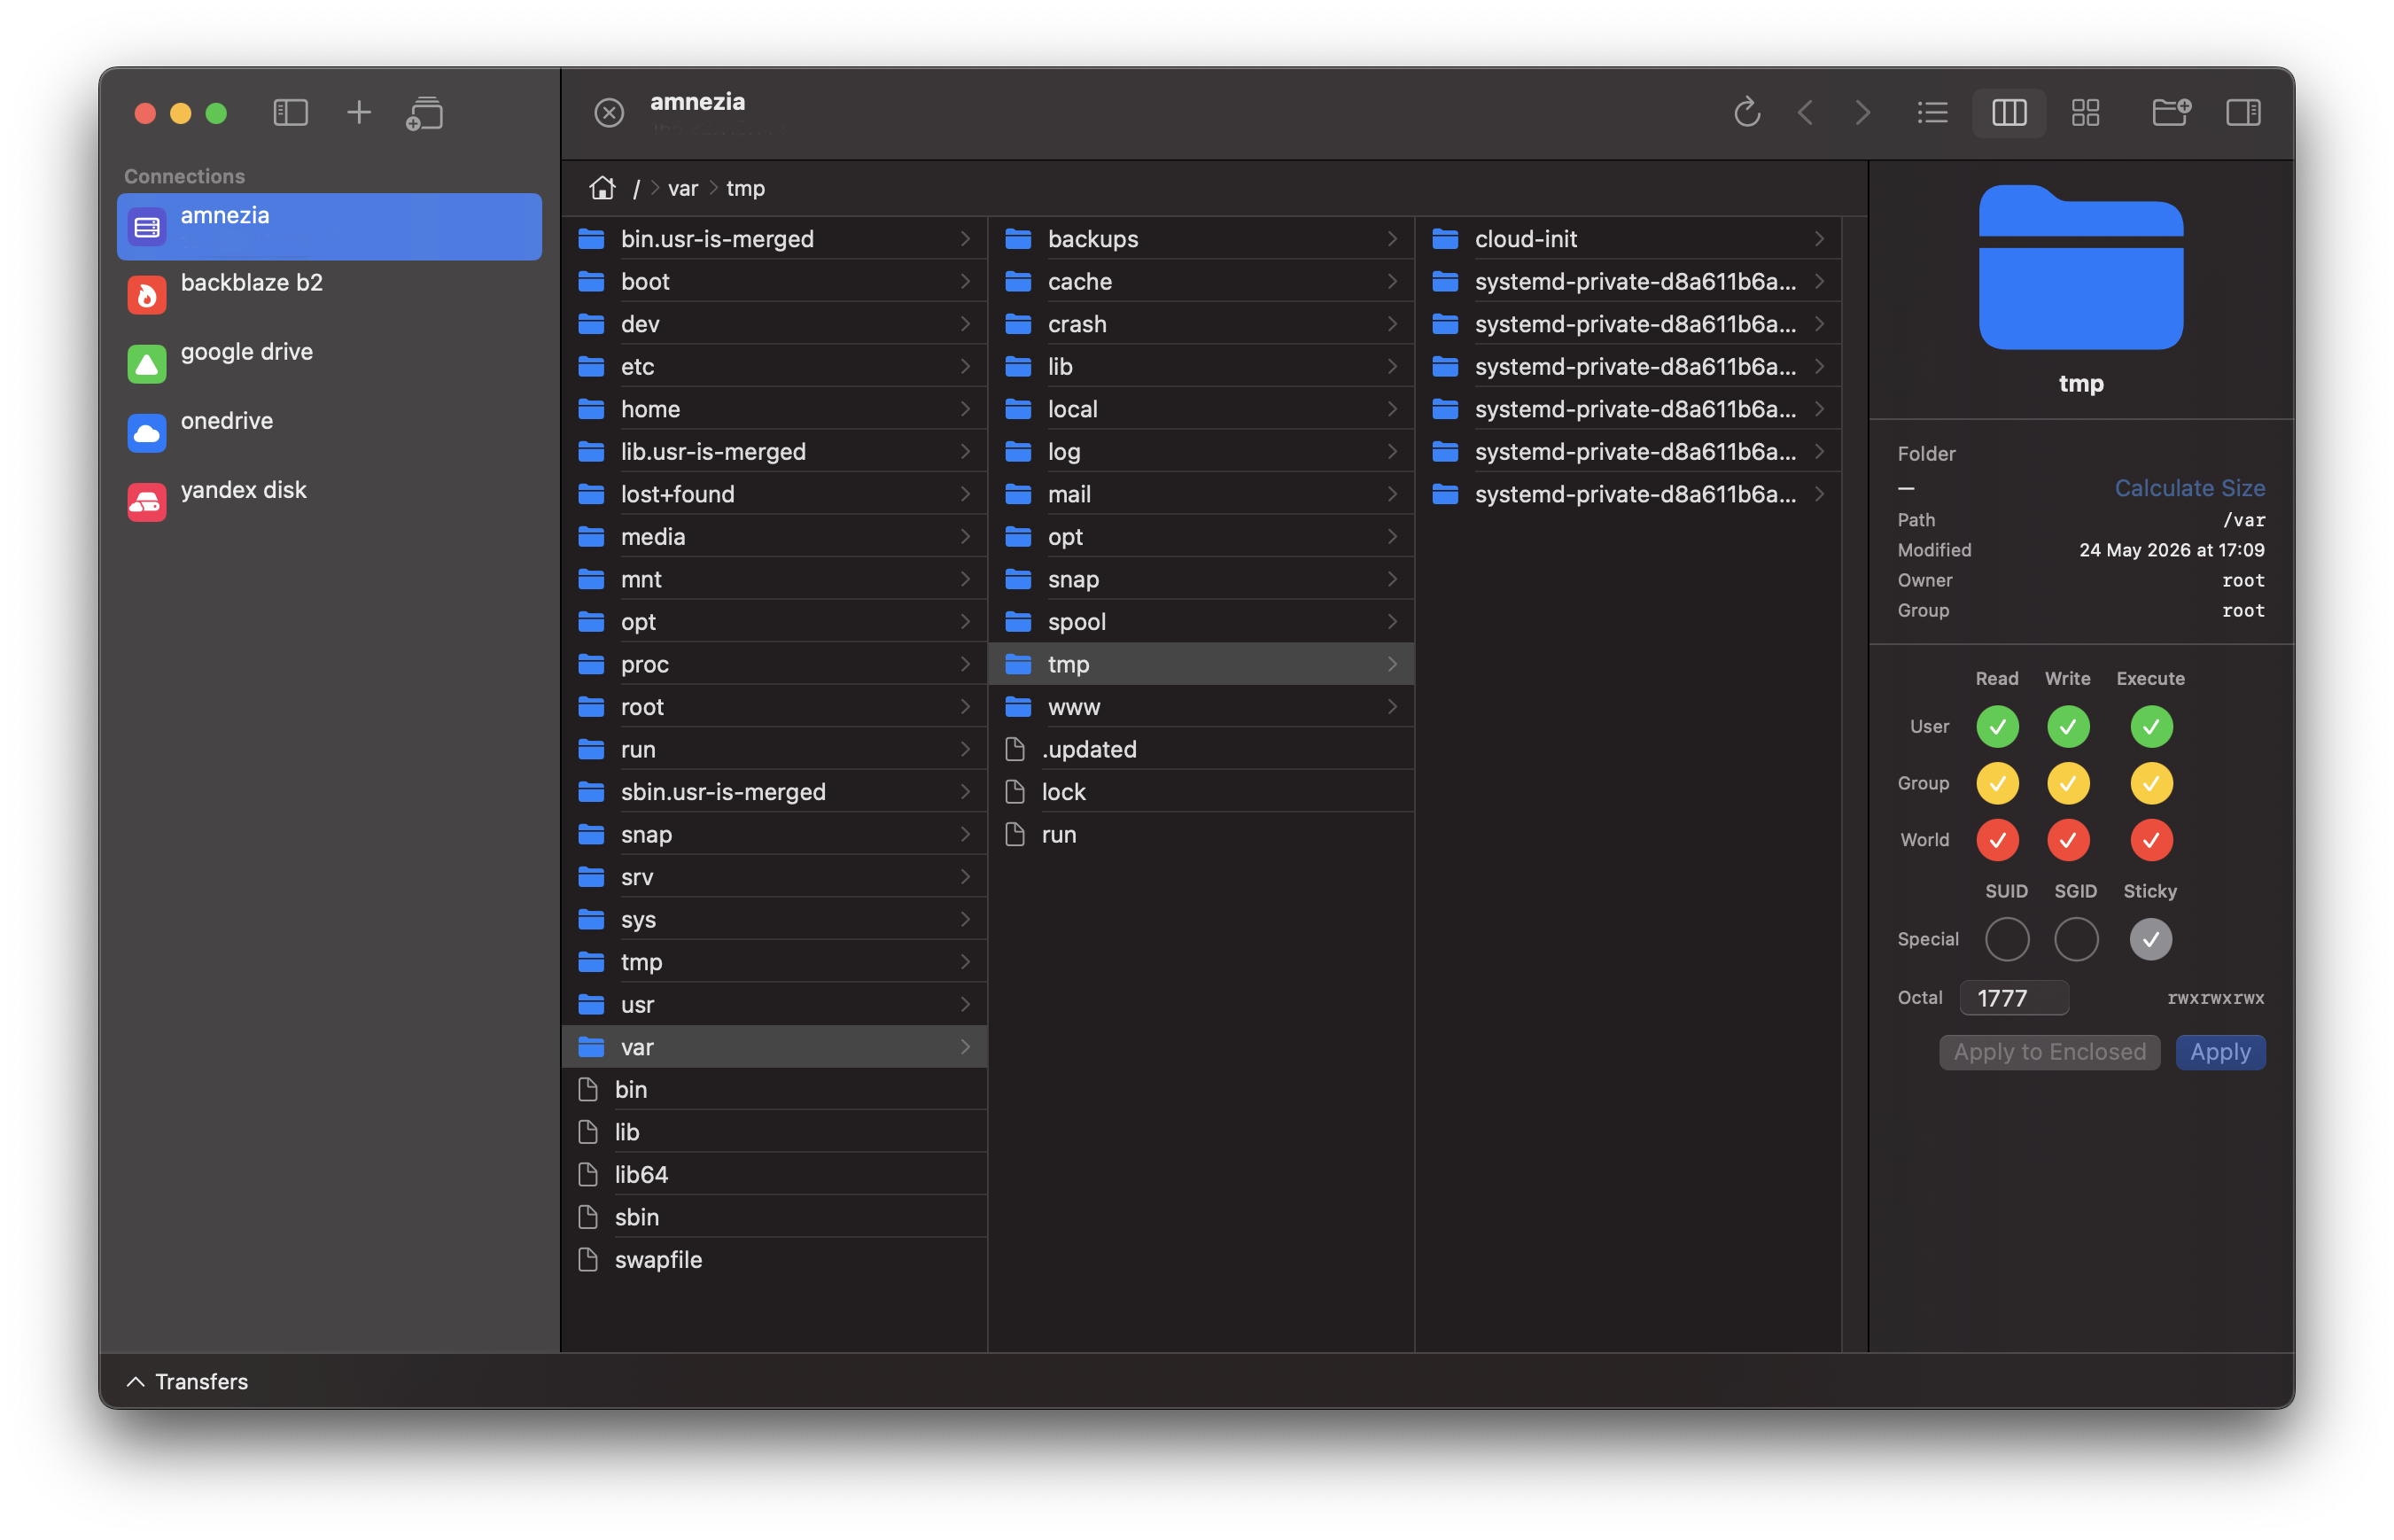Expand the usr folder chevron
The image size is (2394, 1540).
tap(965, 1004)
